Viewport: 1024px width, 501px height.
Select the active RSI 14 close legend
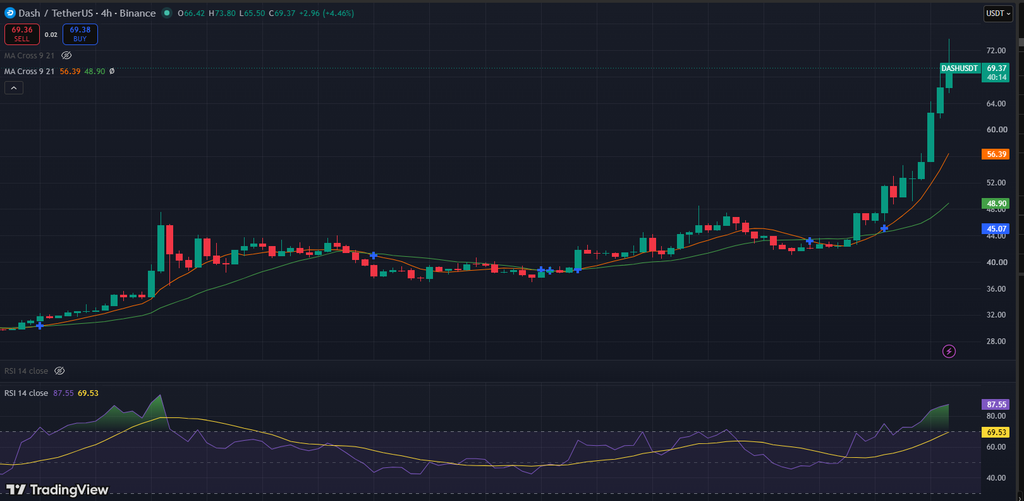26,393
